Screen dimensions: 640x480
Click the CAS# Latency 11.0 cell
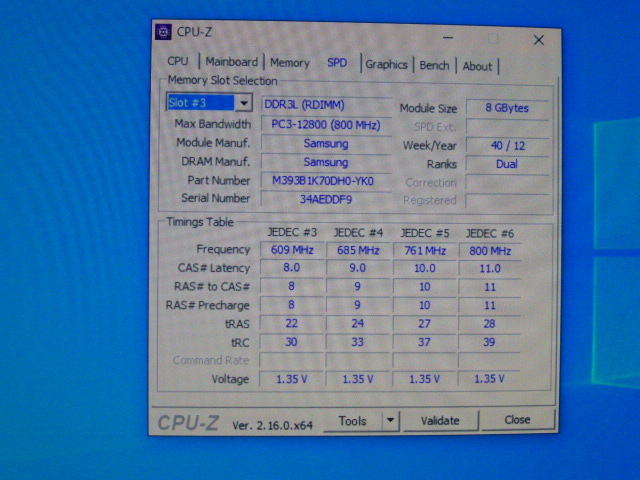[x=490, y=269]
